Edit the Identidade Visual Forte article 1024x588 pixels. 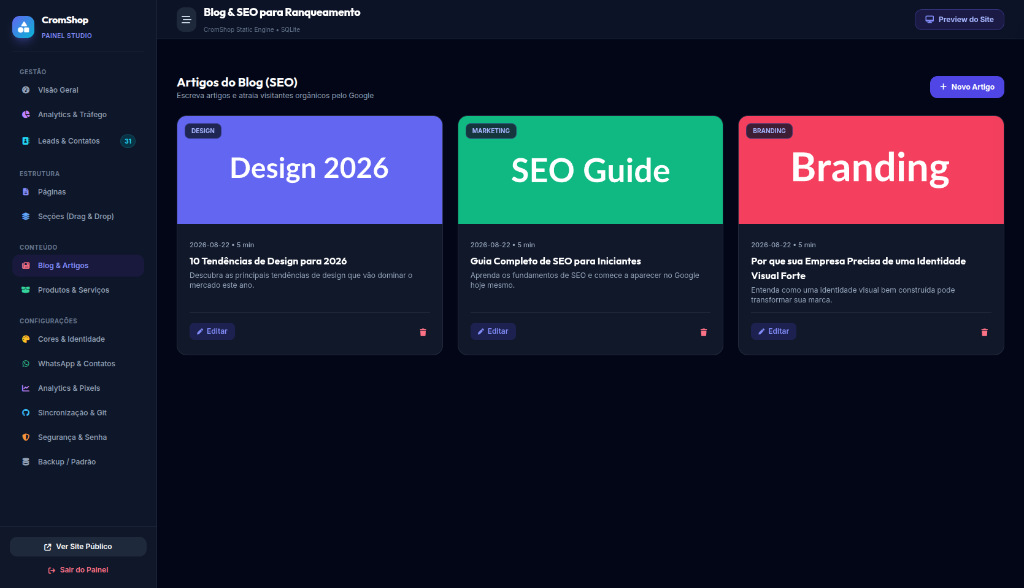pos(773,331)
